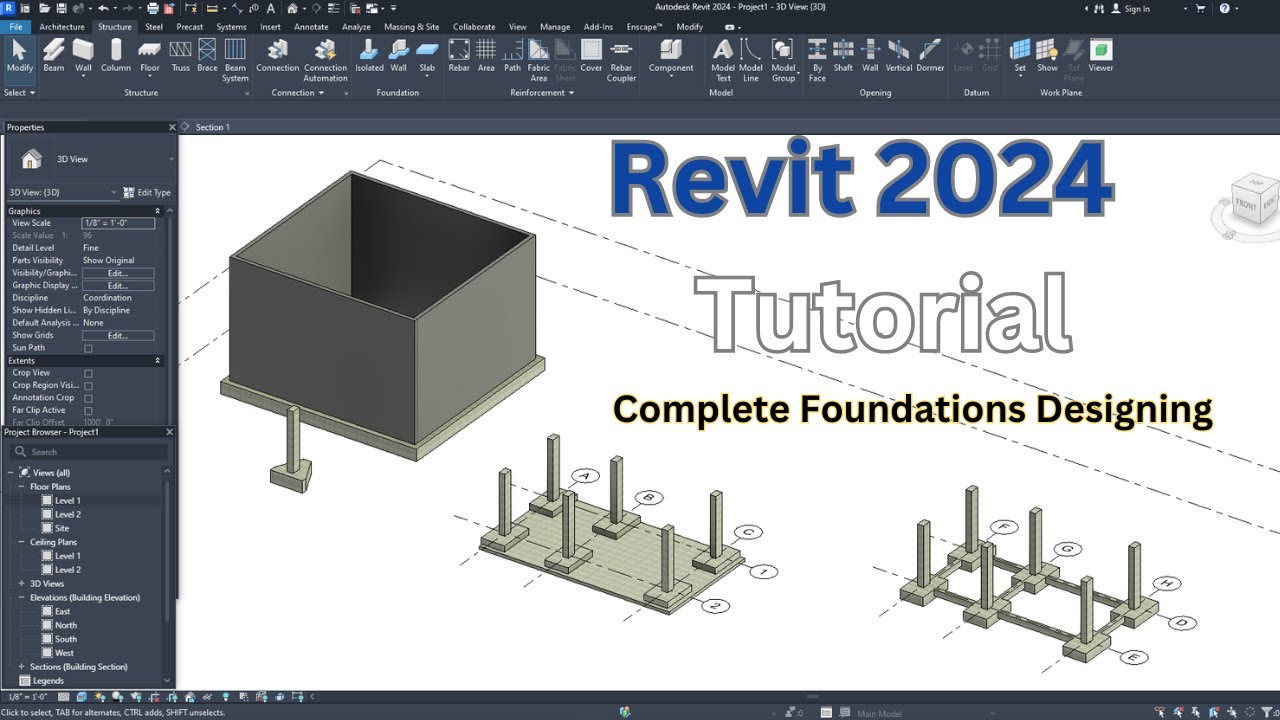Screen dimensions: 1280x720
Task: Toggle the Annotation Crop checkbox
Action: 88,398
